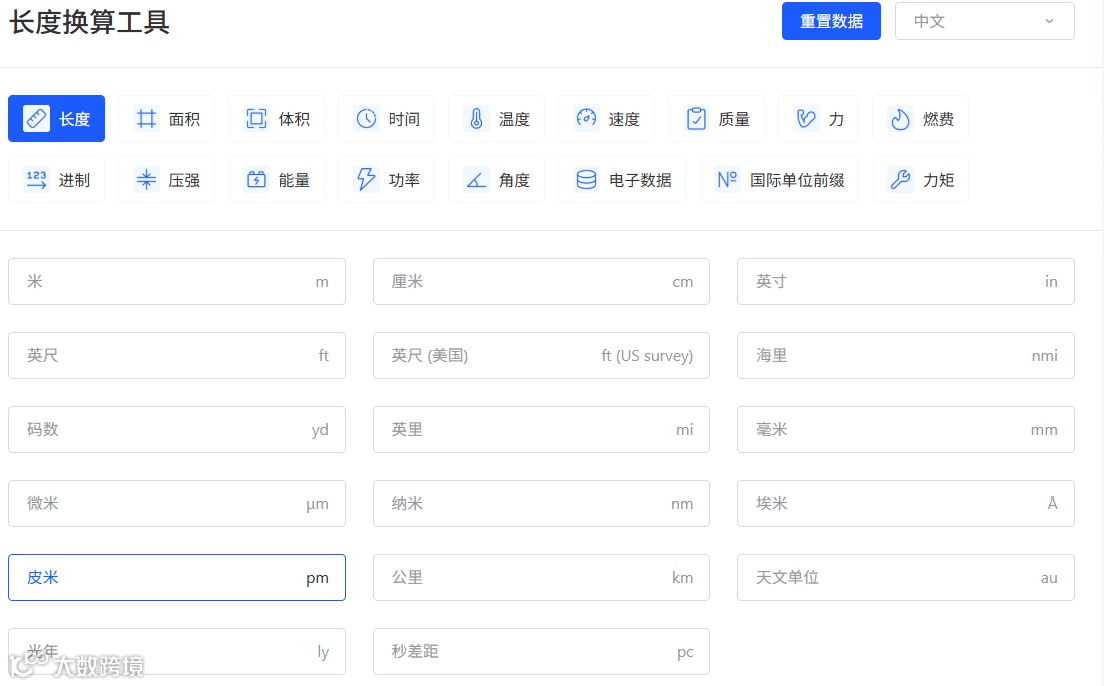Click the 力 muscle icon
Image resolution: width=1104 pixels, height=686 pixels.
pos(806,119)
